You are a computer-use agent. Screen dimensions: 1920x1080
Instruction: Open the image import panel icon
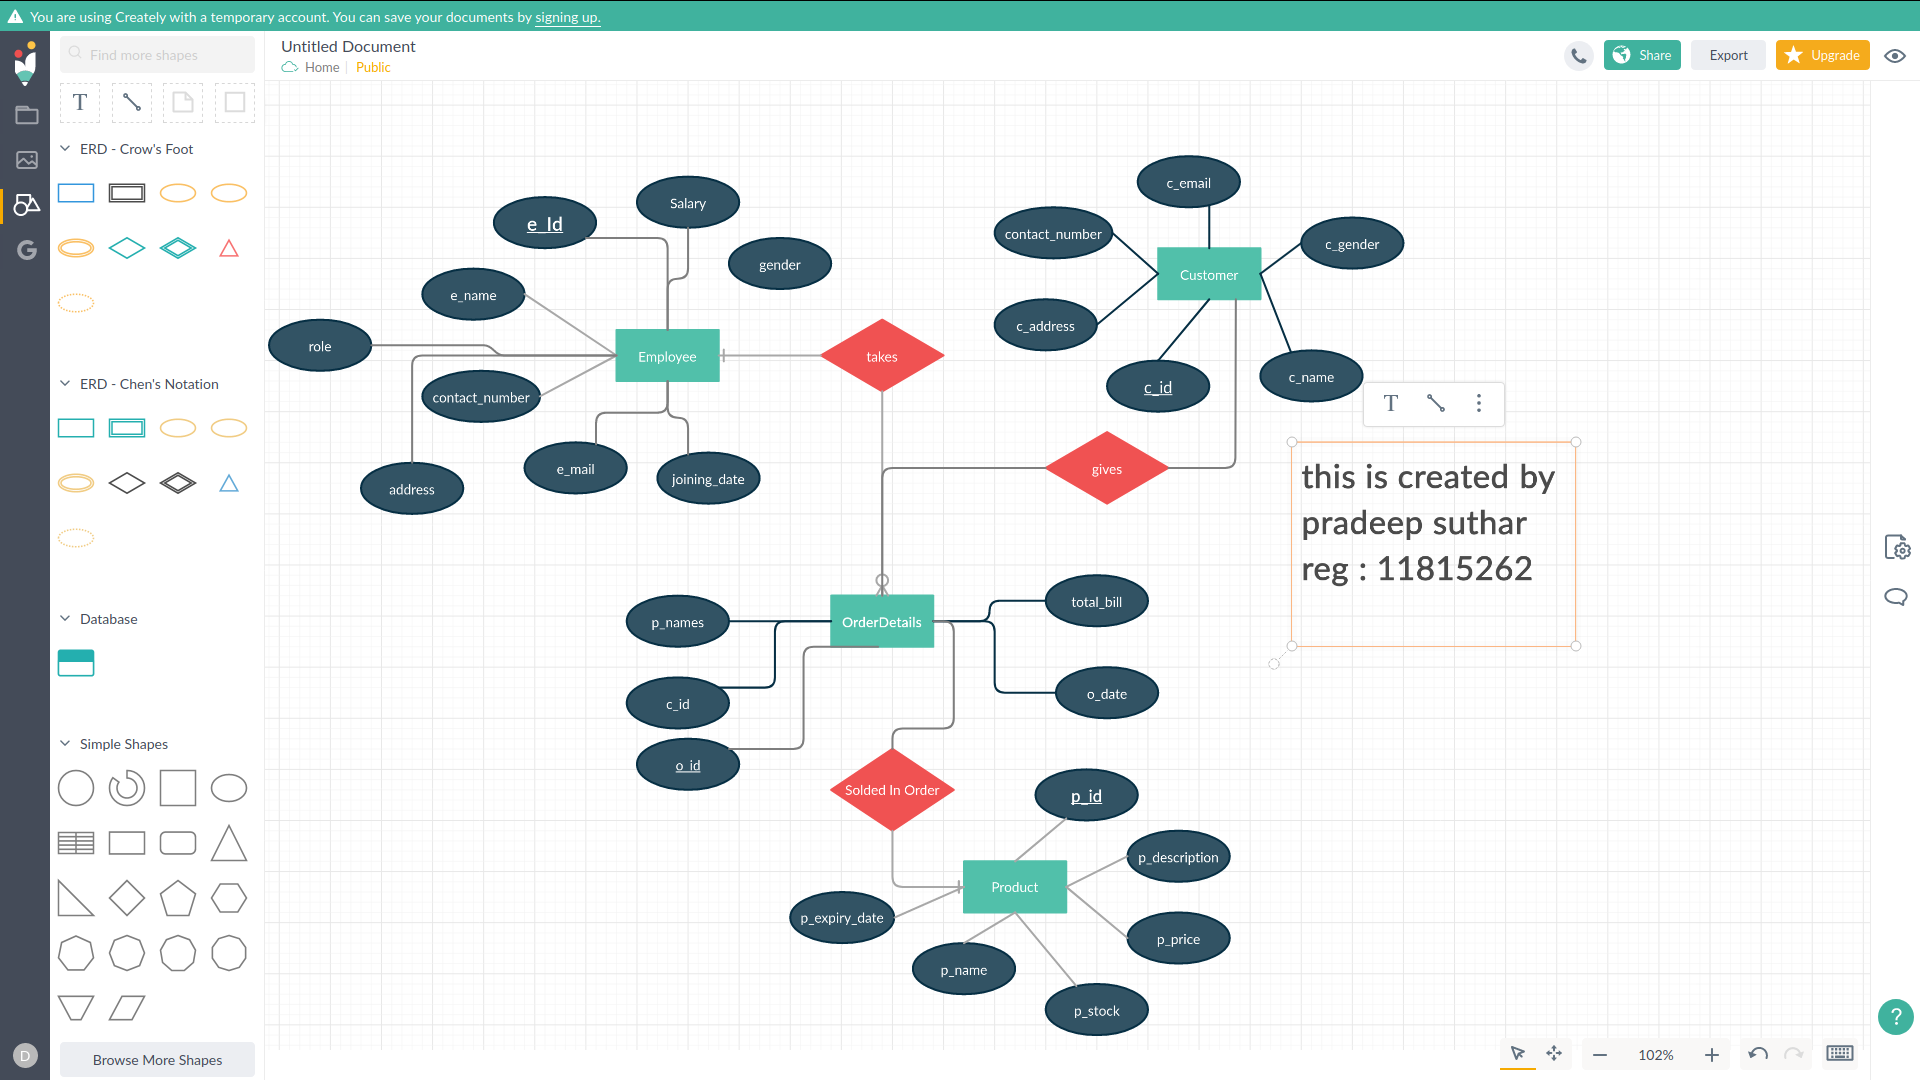point(27,160)
